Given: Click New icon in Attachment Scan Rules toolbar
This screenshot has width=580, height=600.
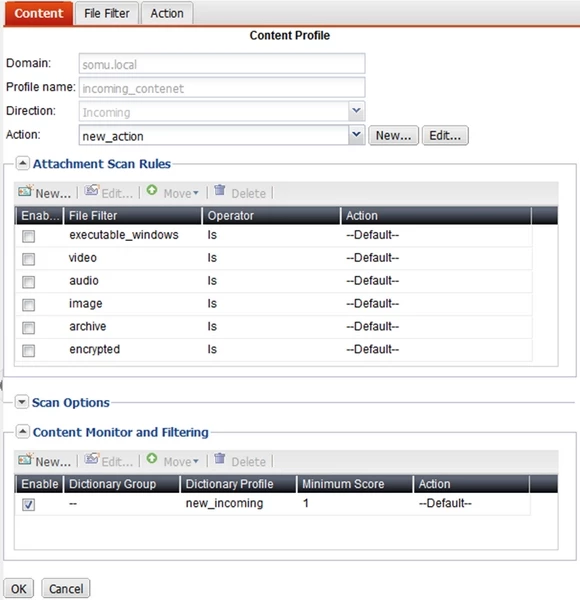Looking at the screenshot, I should point(25,191).
